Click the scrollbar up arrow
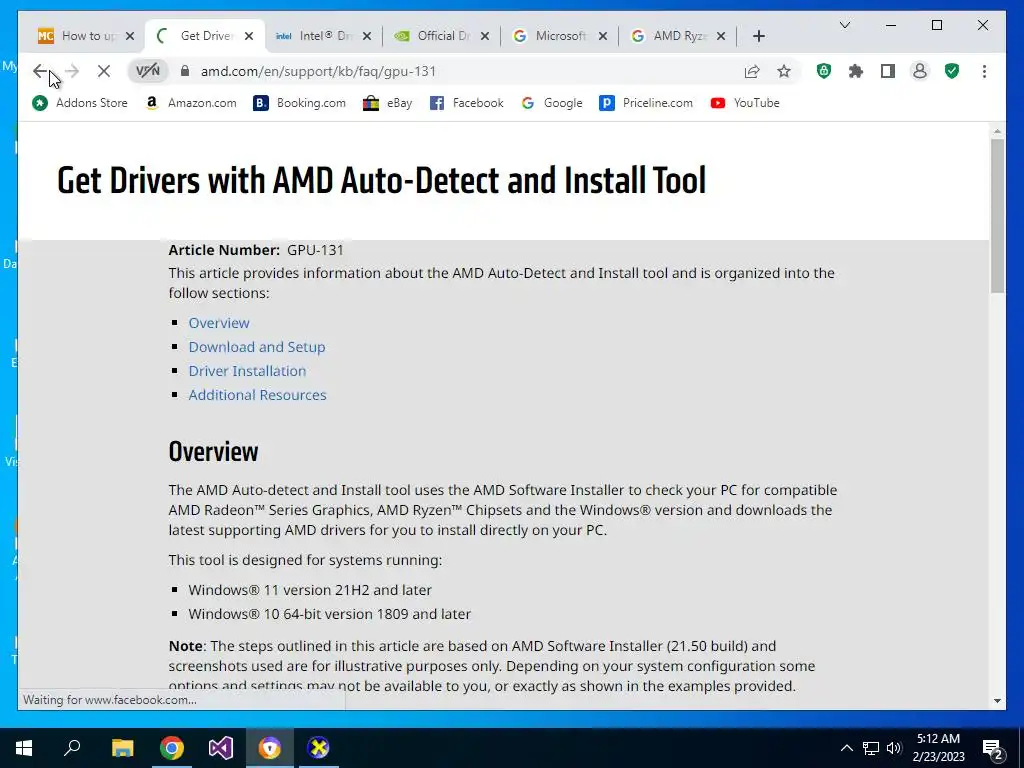The width and height of the screenshot is (1024, 768). [997, 131]
